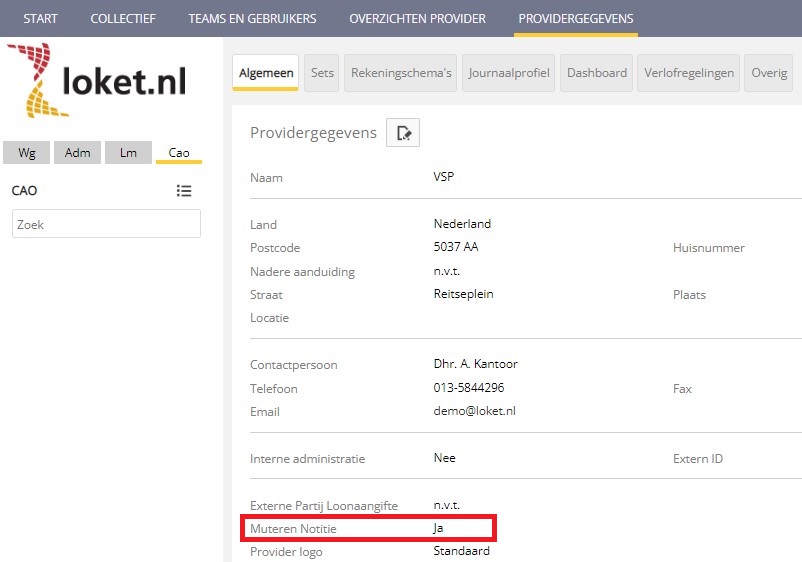Open the Rekeningschema's tab
This screenshot has height=562, width=802.
[400, 73]
